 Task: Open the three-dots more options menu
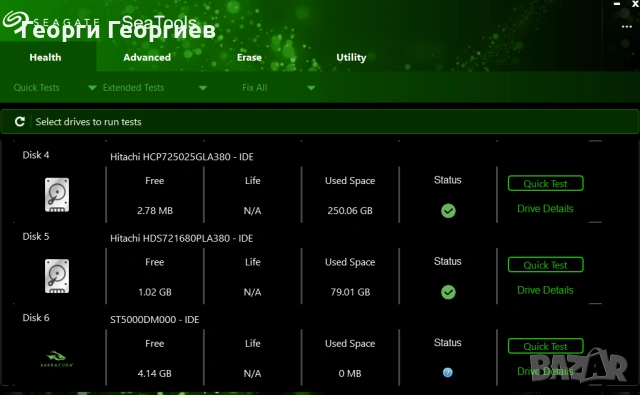click(x=627, y=27)
